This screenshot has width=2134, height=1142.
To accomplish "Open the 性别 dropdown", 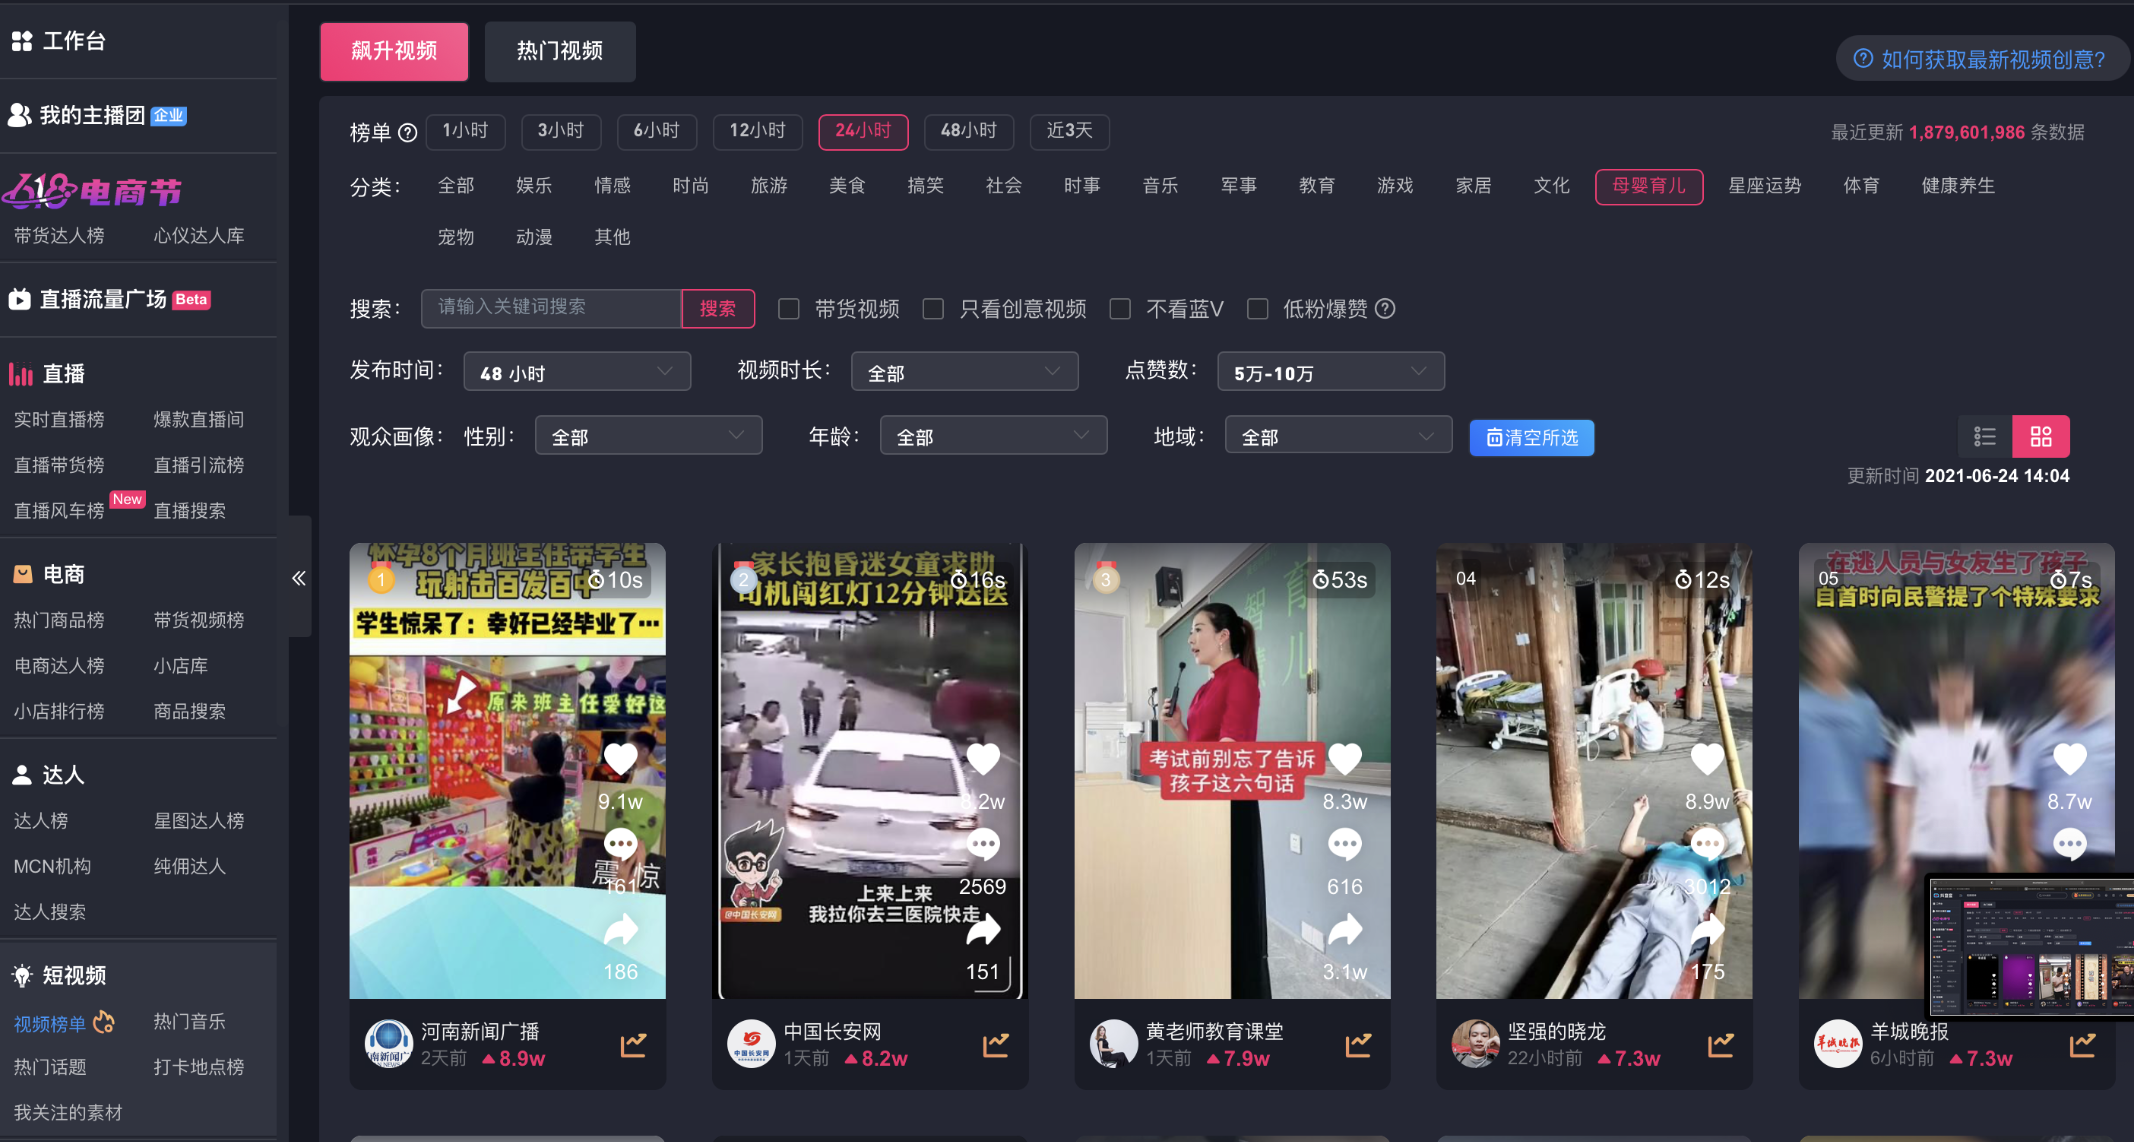I will pyautogui.click(x=649, y=436).
